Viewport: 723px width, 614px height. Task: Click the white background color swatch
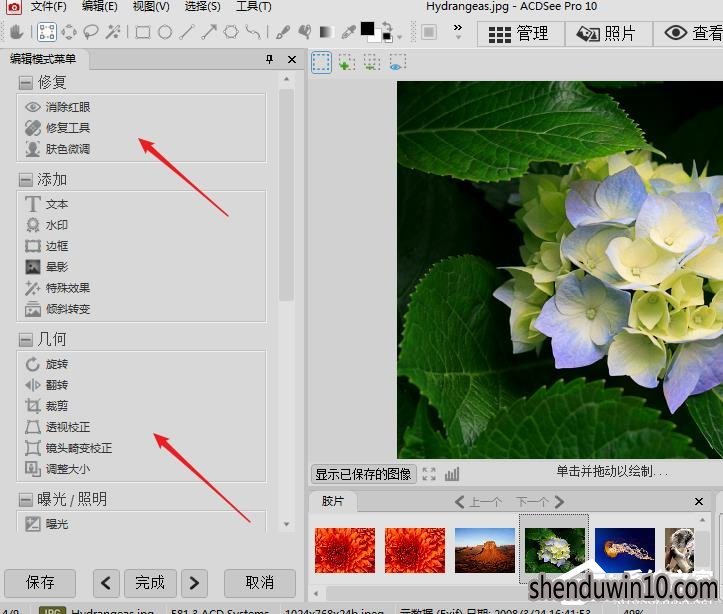click(x=377, y=37)
